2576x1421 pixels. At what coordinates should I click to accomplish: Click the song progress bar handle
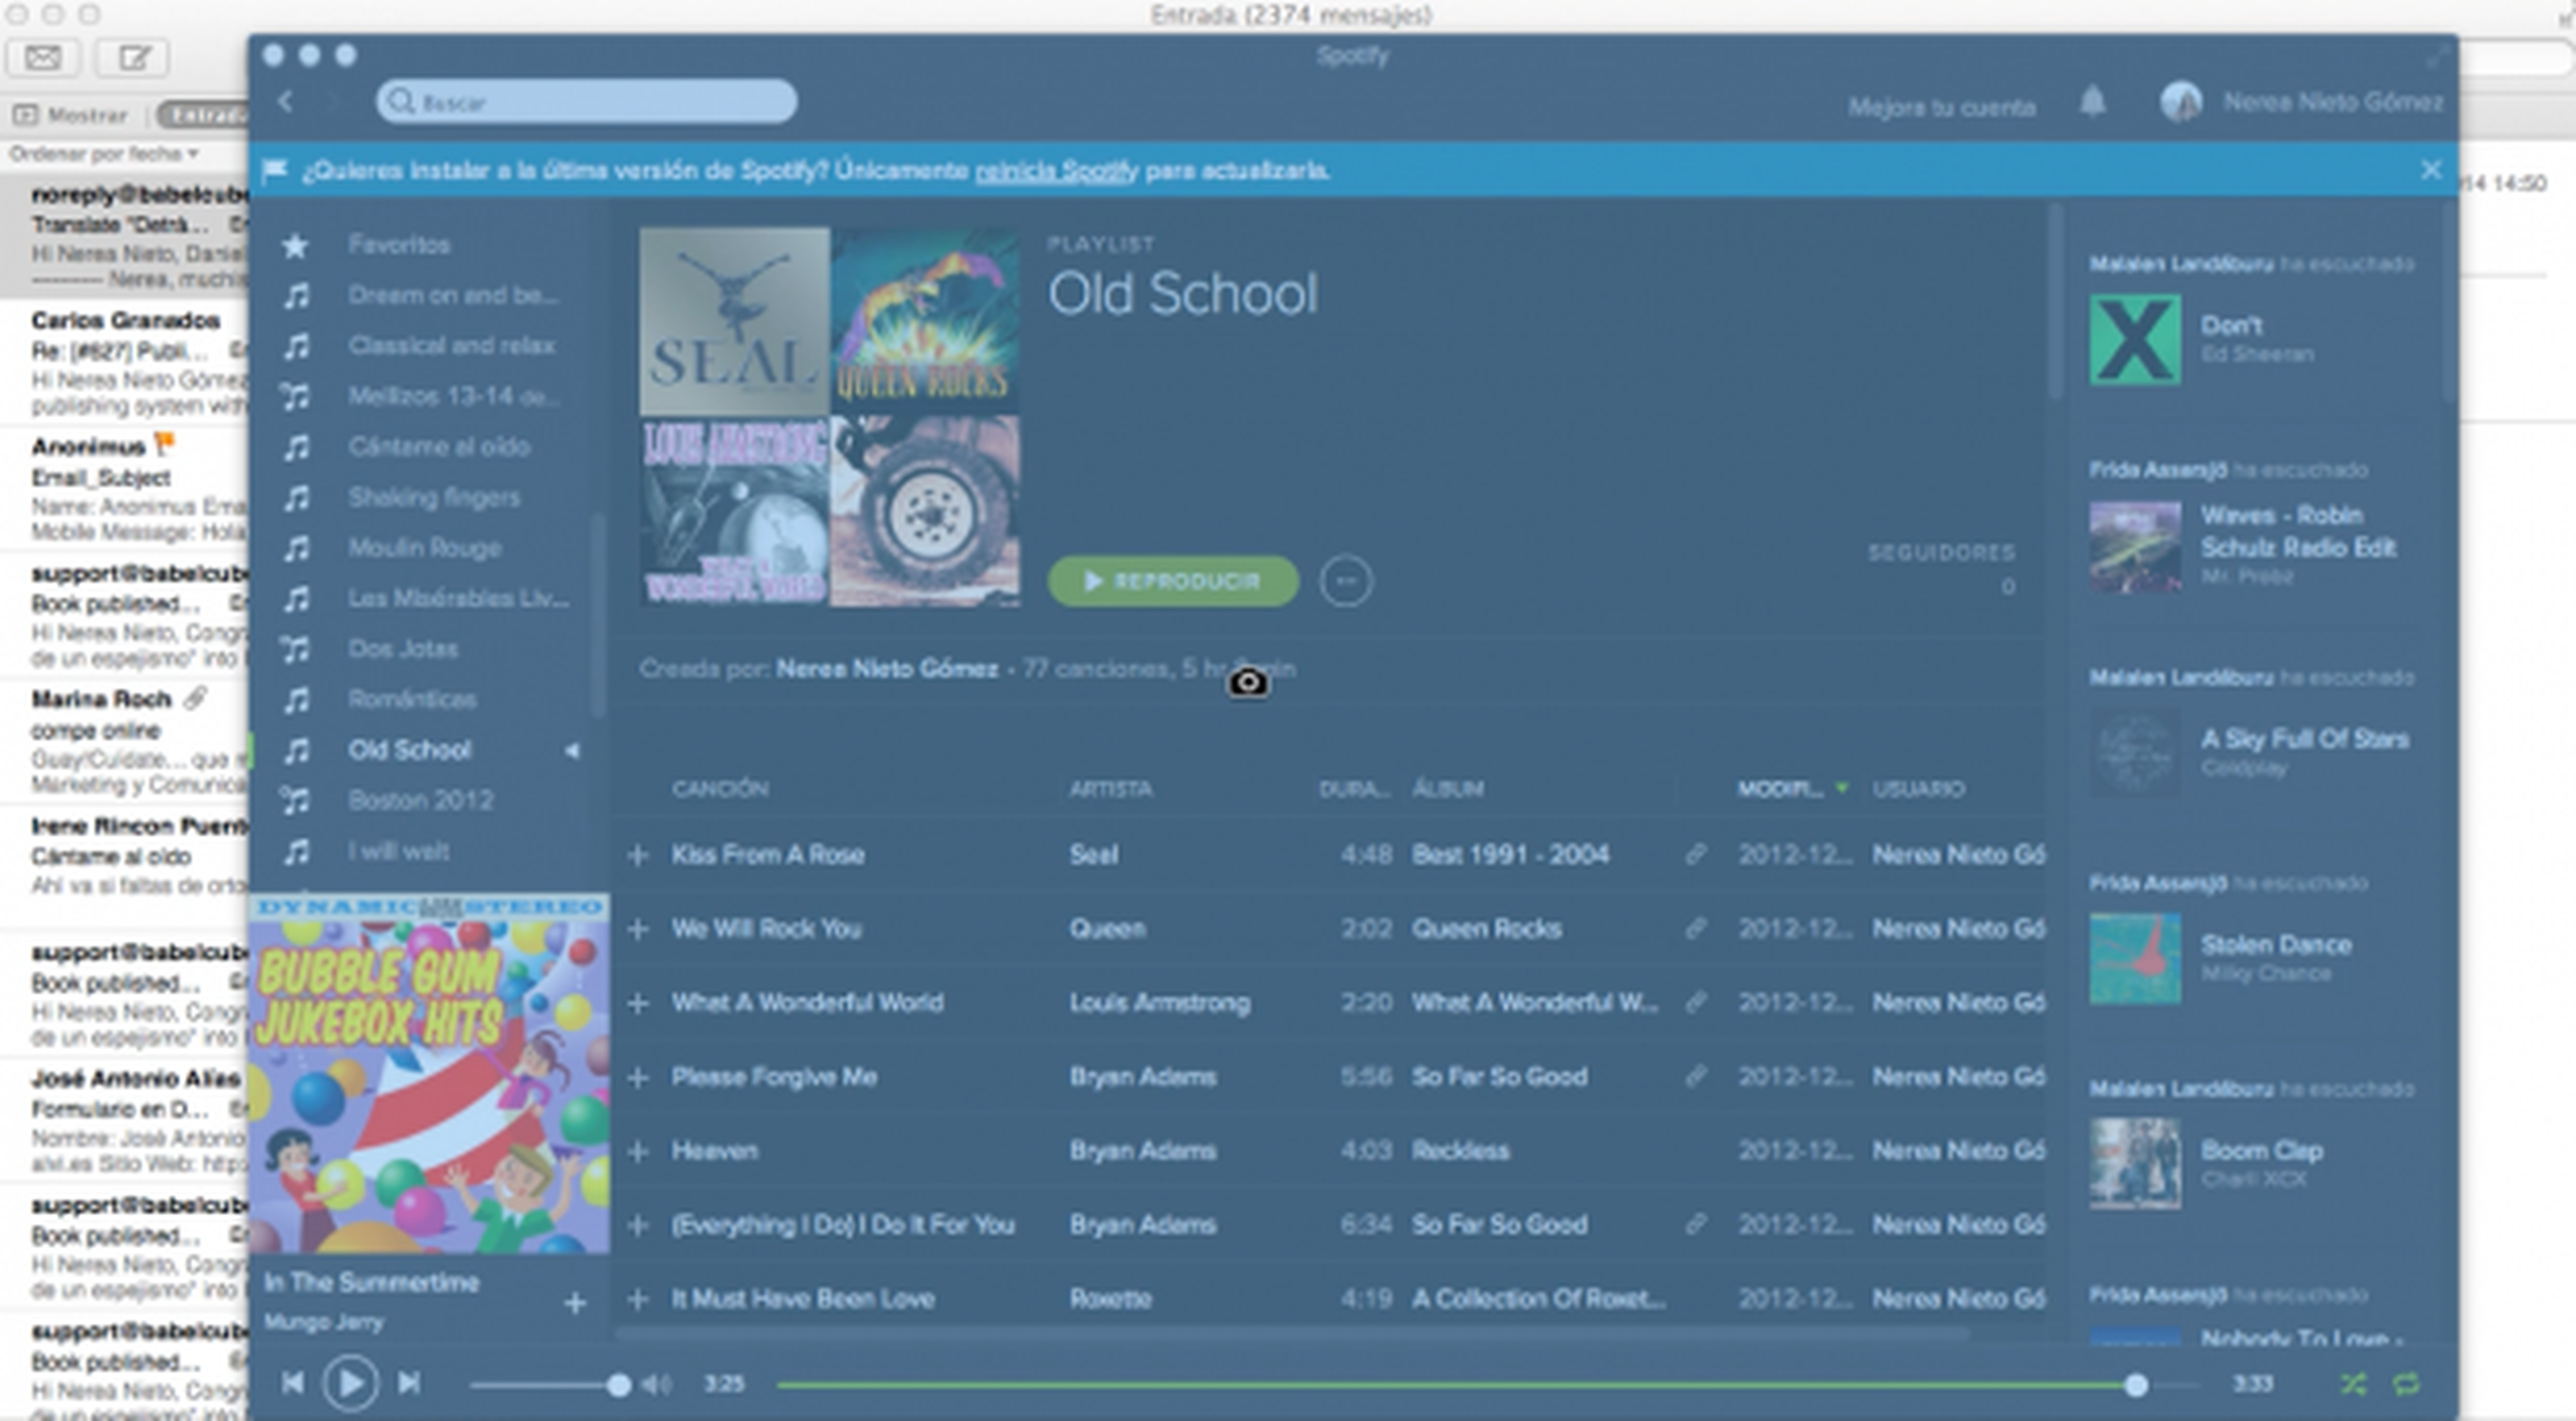click(2136, 1385)
